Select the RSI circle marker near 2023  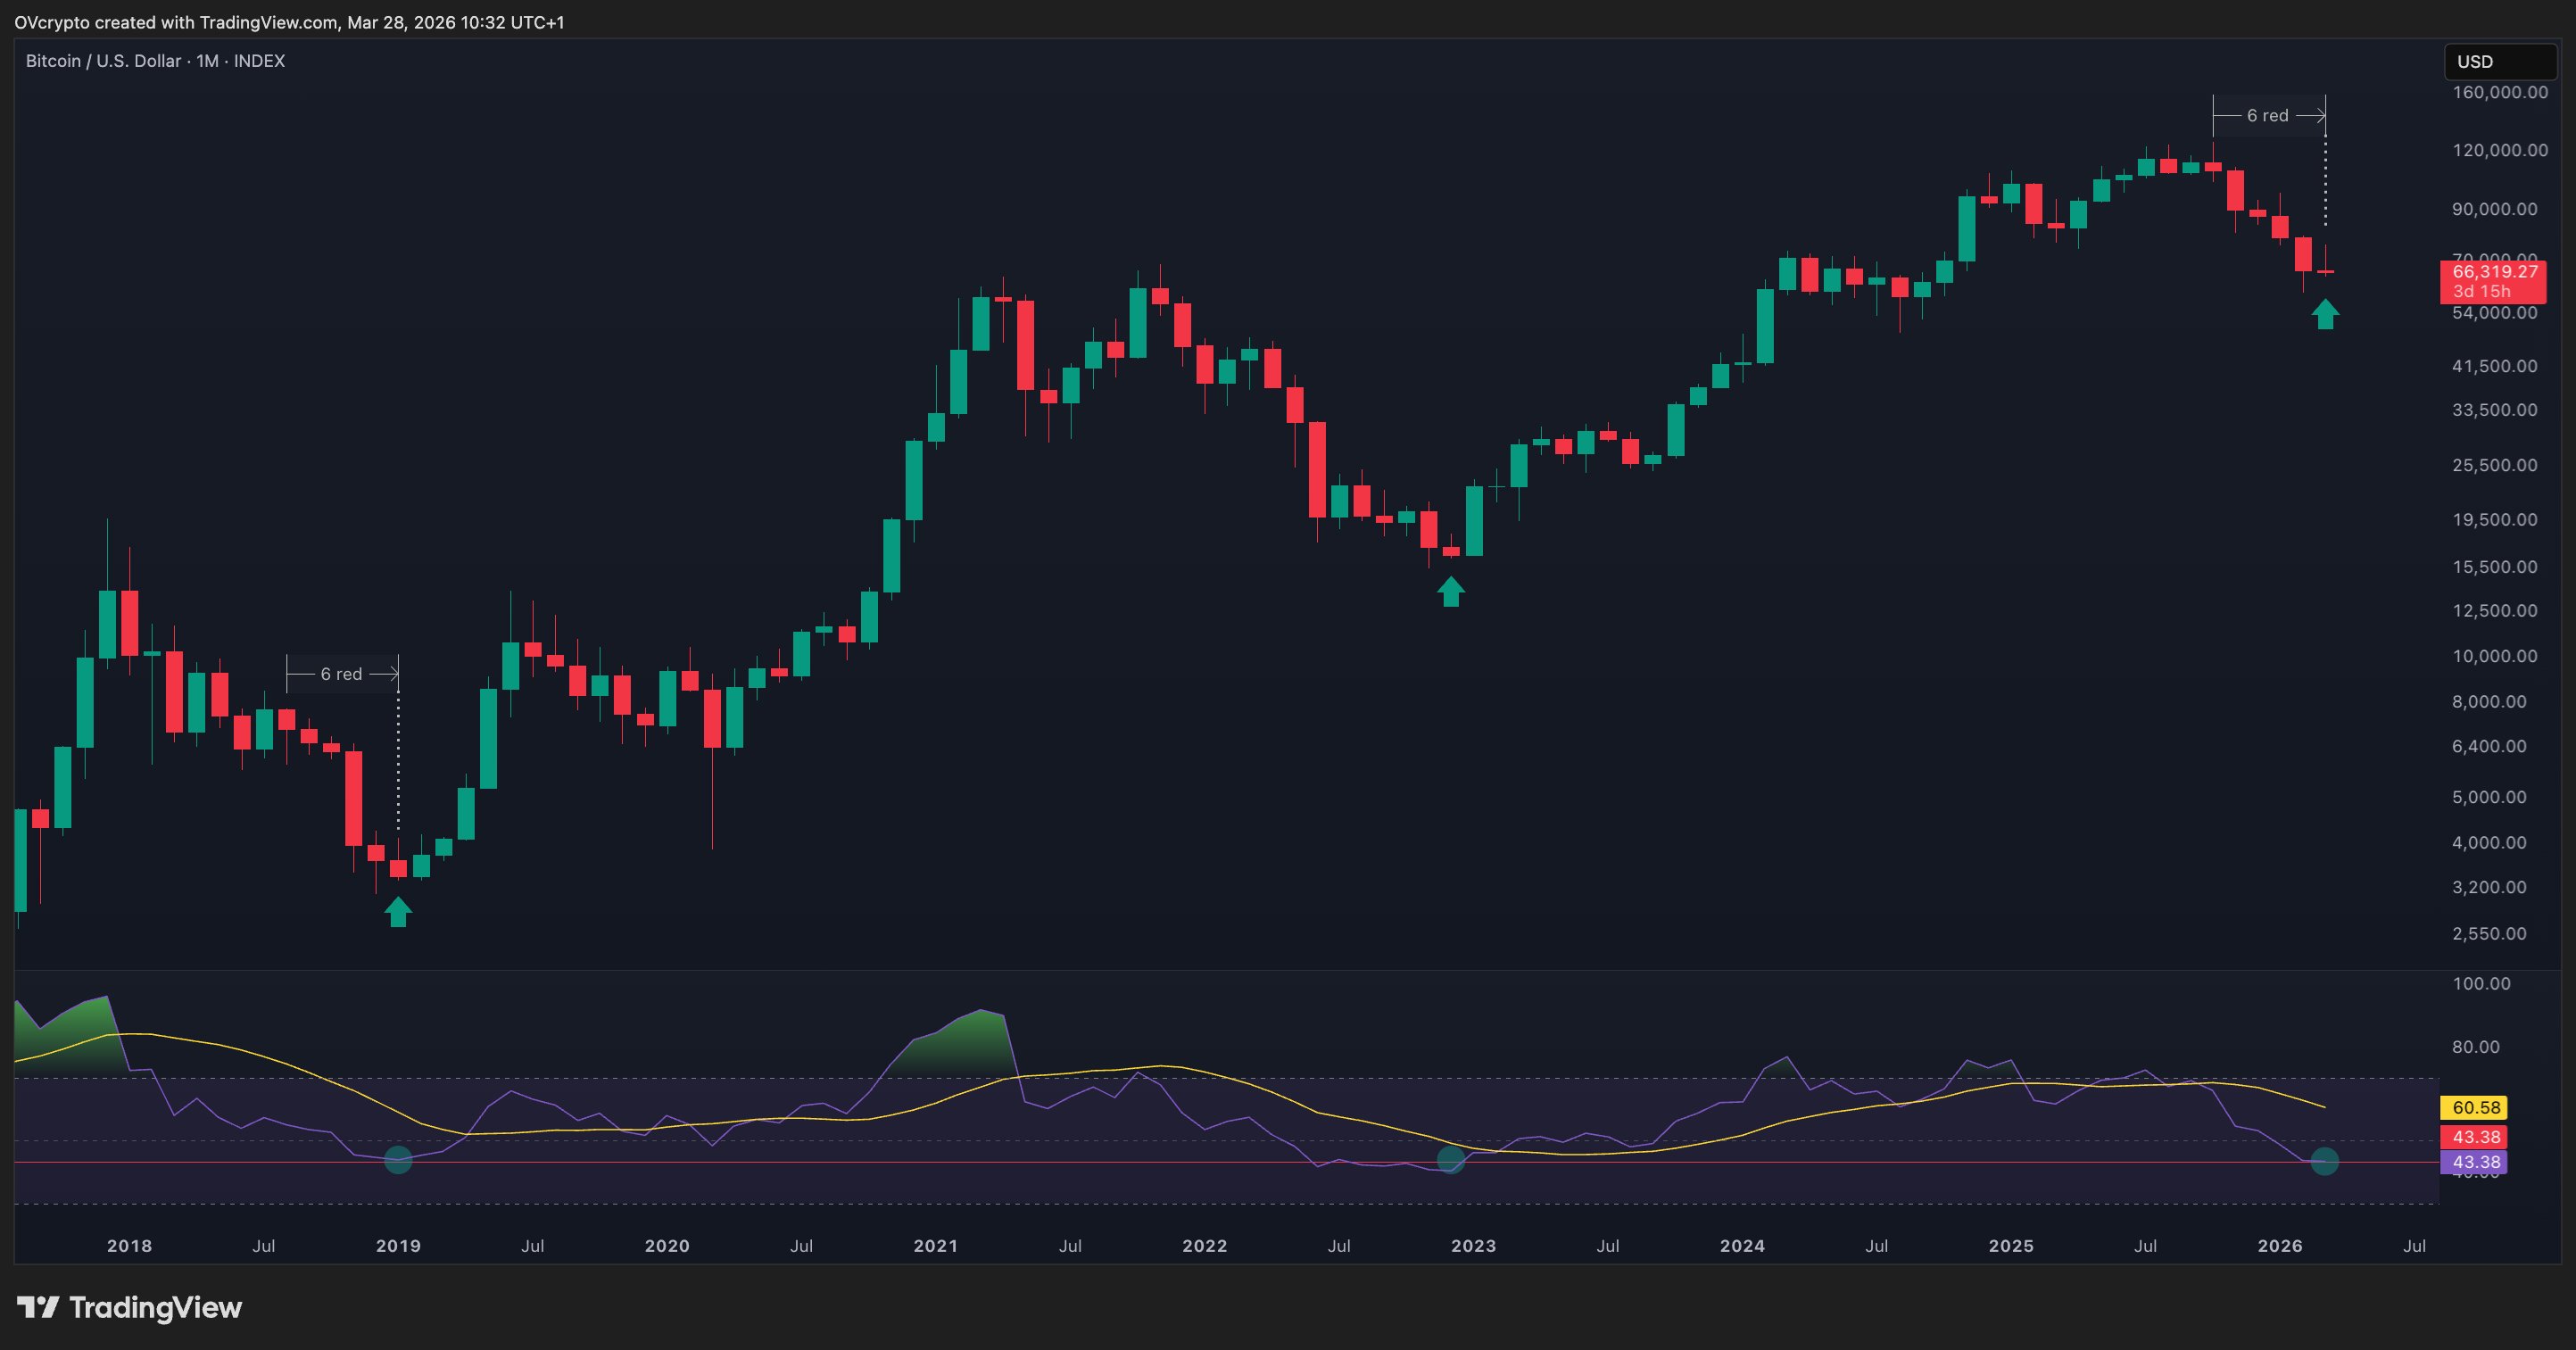point(1451,1160)
